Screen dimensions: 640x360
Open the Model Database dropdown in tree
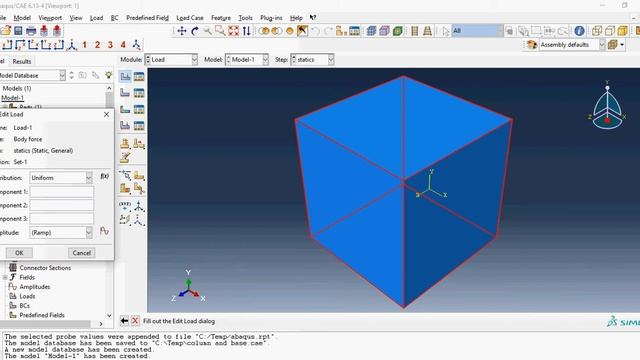(32, 76)
